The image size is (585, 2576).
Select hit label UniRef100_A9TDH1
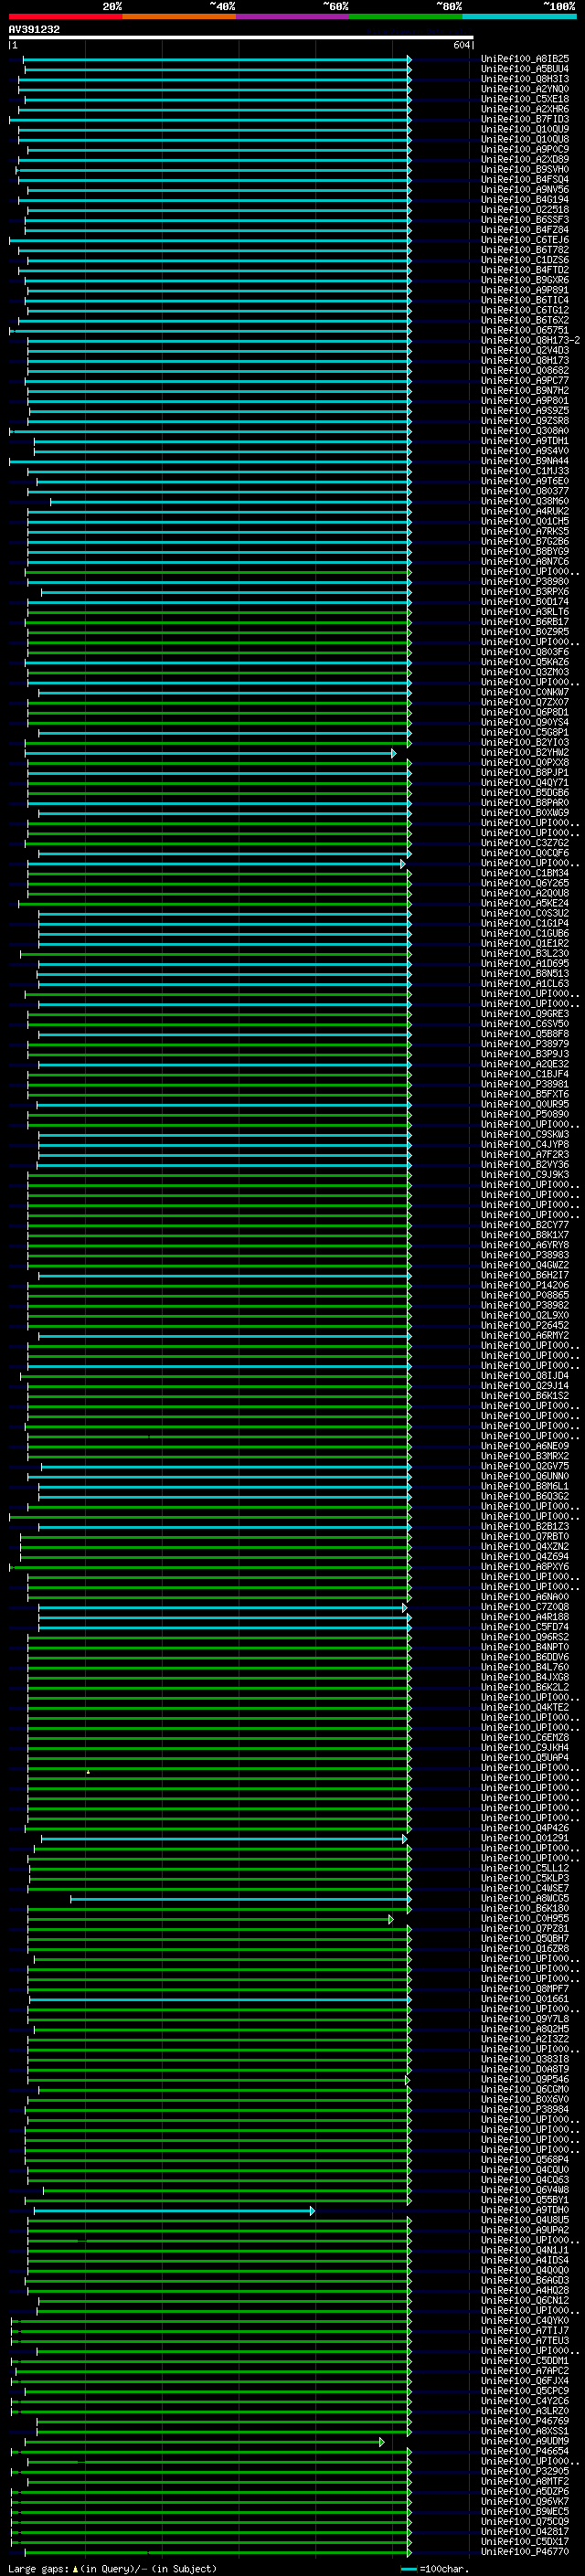coord(525,441)
